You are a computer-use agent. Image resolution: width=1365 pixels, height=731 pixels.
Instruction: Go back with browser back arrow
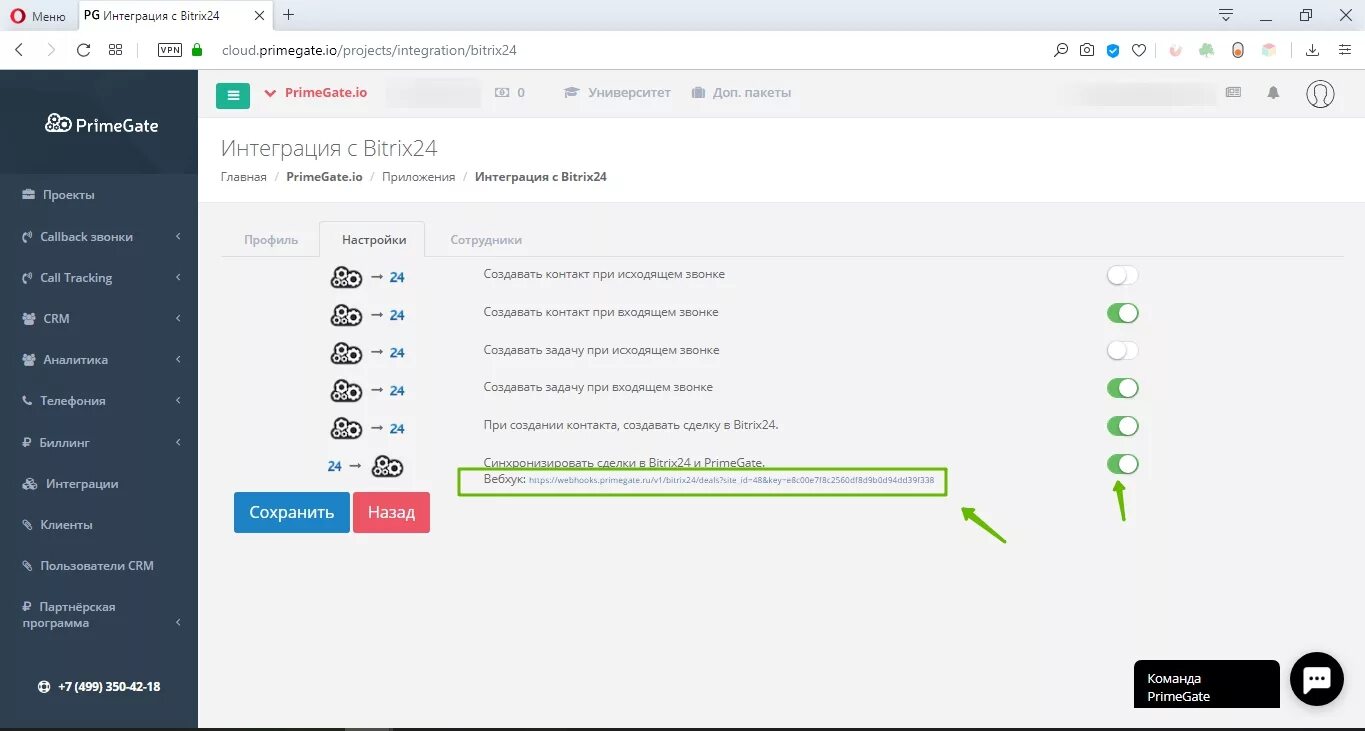tap(19, 49)
